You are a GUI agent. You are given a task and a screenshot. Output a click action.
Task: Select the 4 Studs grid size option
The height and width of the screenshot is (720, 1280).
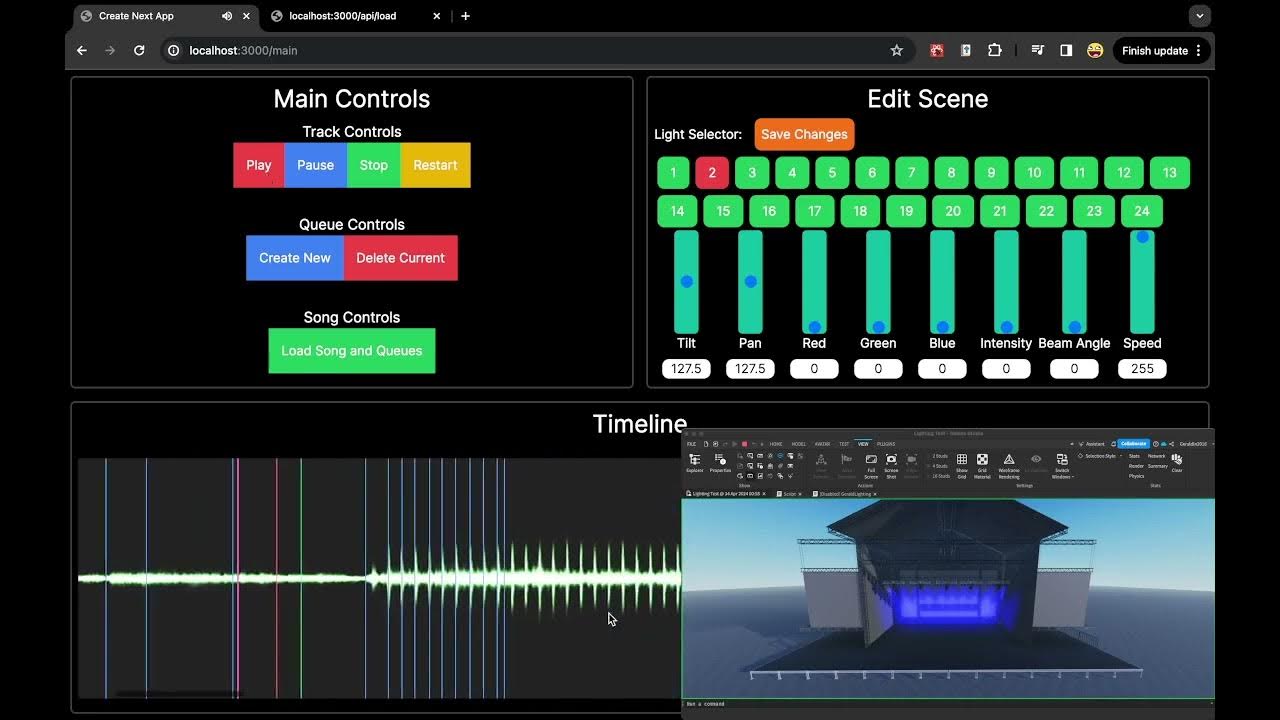point(939,465)
